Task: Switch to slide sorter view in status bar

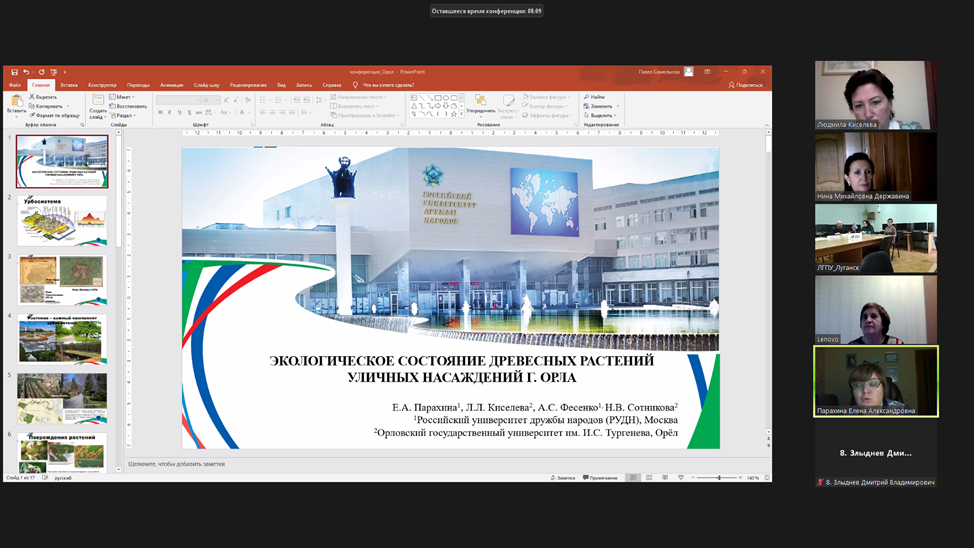Action: click(650, 478)
